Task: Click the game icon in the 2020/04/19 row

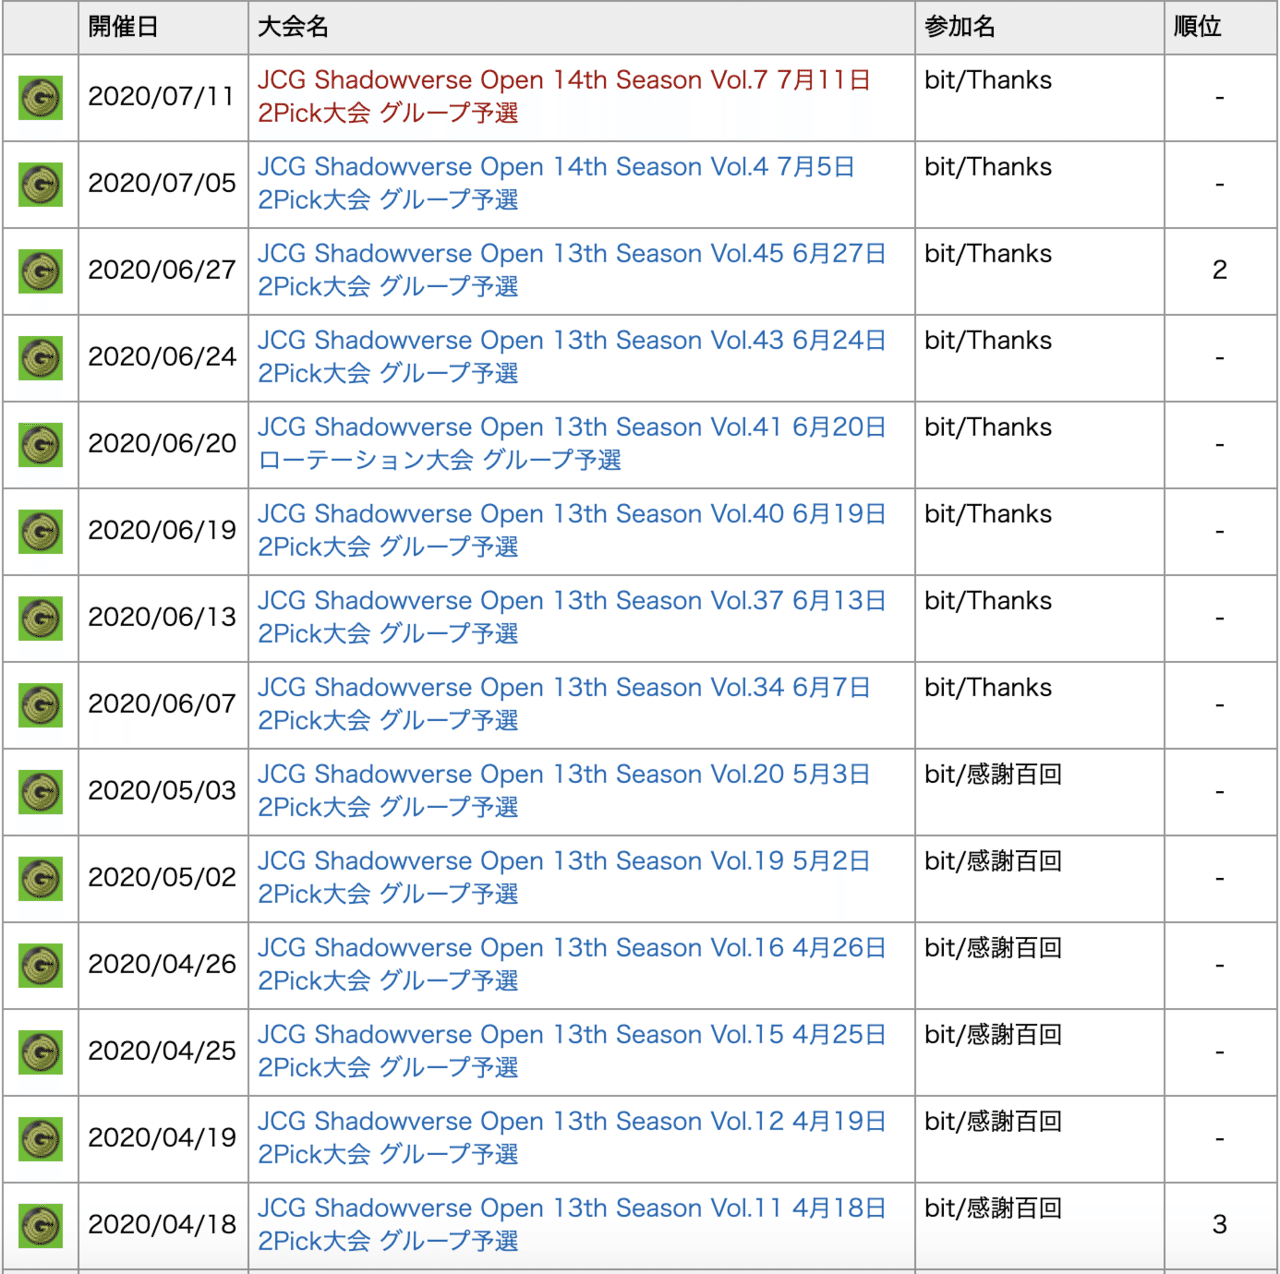Action: click(x=41, y=1139)
